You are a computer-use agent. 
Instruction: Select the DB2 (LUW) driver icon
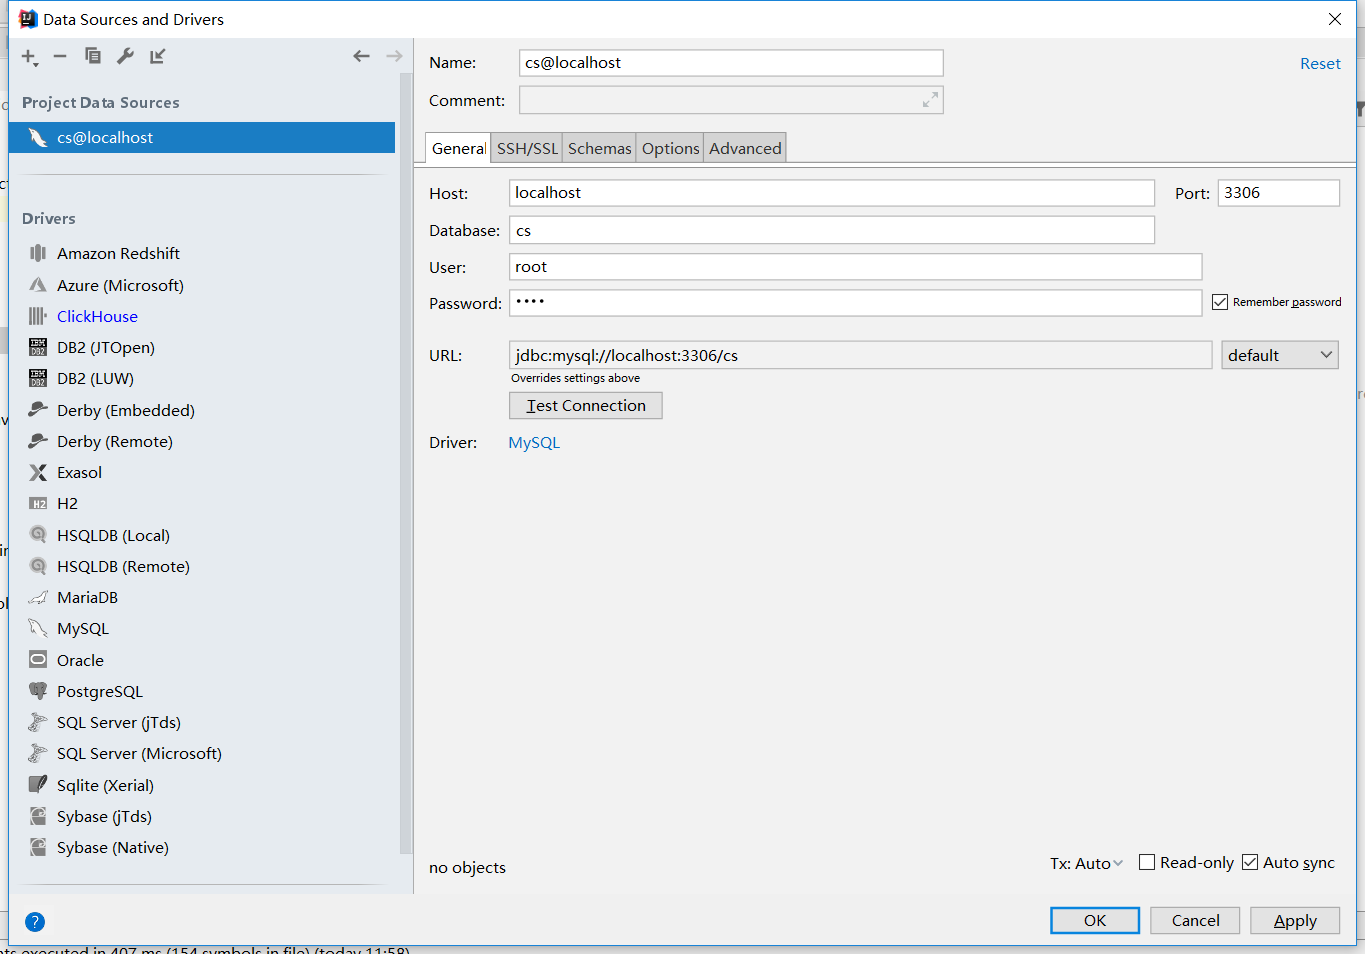coord(38,378)
